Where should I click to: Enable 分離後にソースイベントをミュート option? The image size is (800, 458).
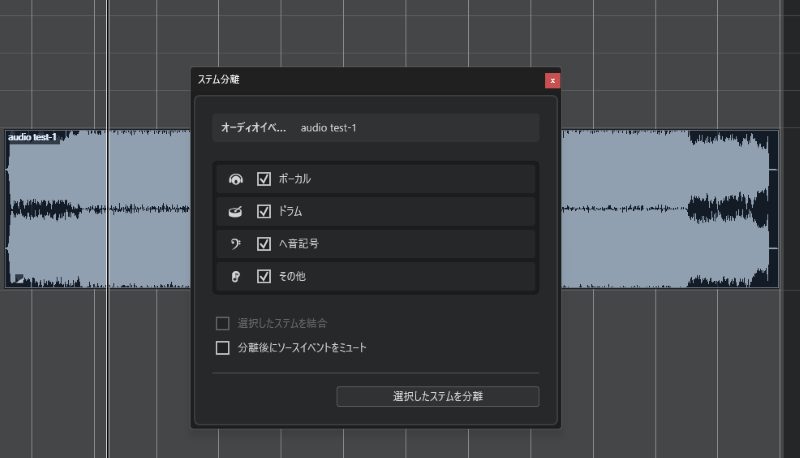pyautogui.click(x=223, y=348)
